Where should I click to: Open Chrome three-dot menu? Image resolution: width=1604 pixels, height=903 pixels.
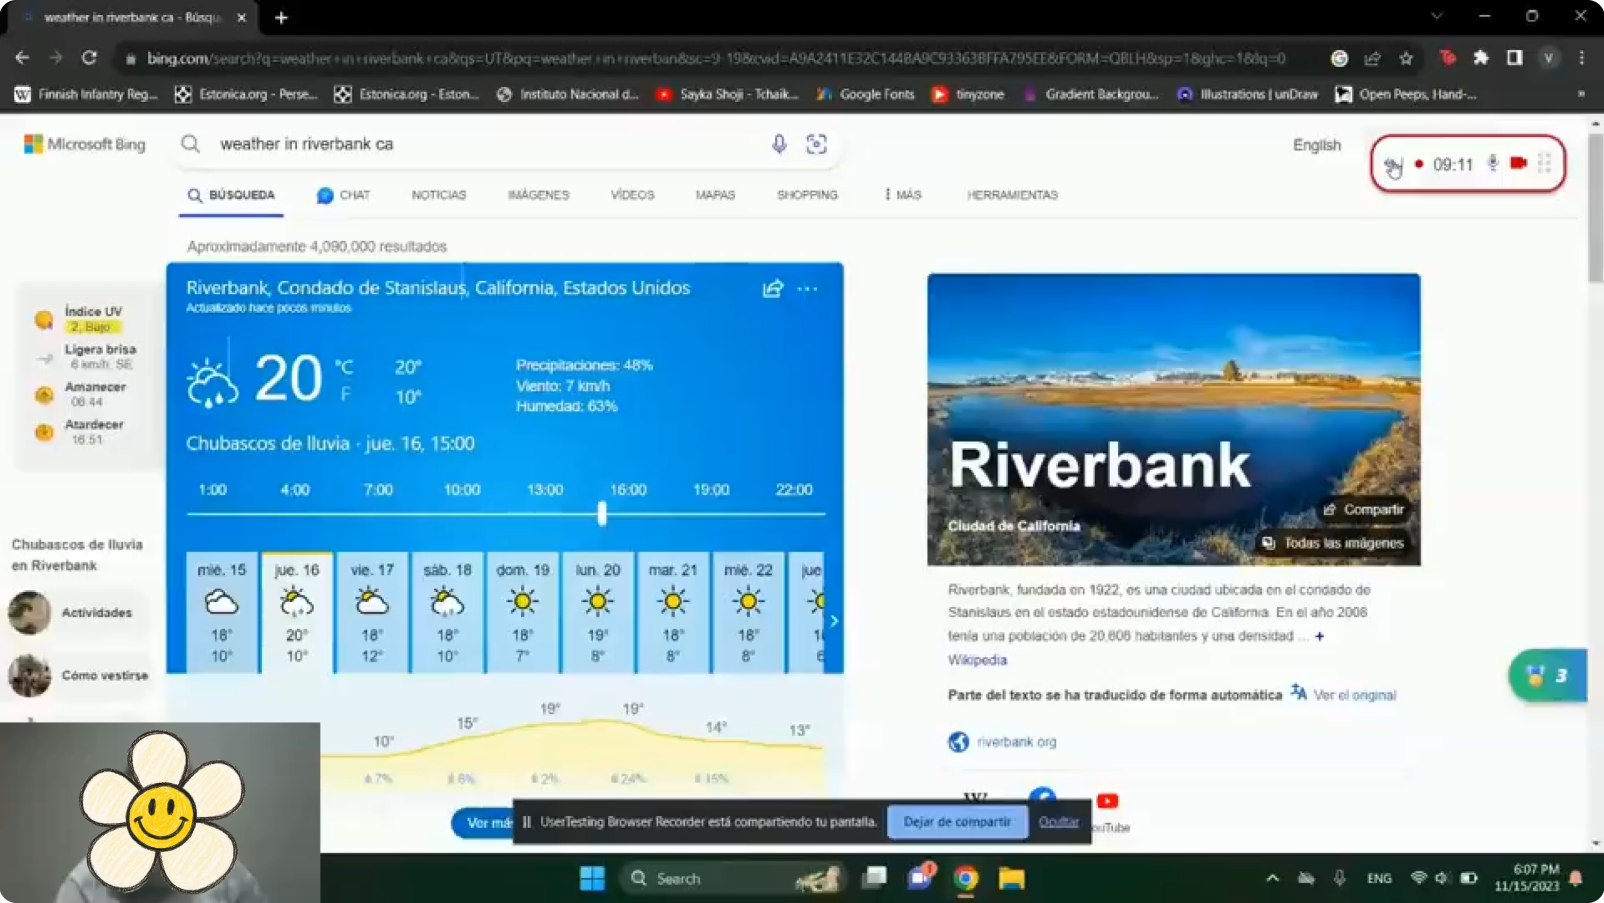pyautogui.click(x=1581, y=58)
